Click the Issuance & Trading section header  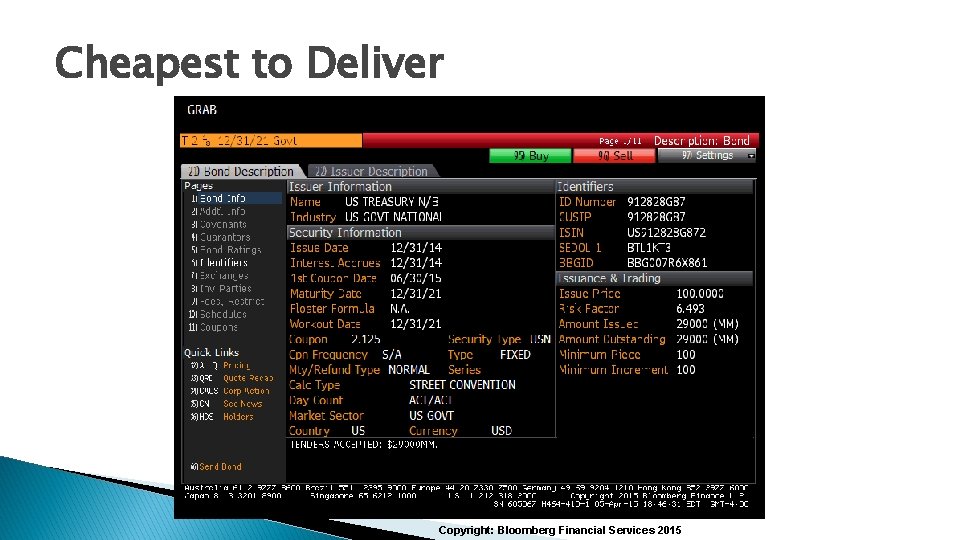click(x=655, y=278)
